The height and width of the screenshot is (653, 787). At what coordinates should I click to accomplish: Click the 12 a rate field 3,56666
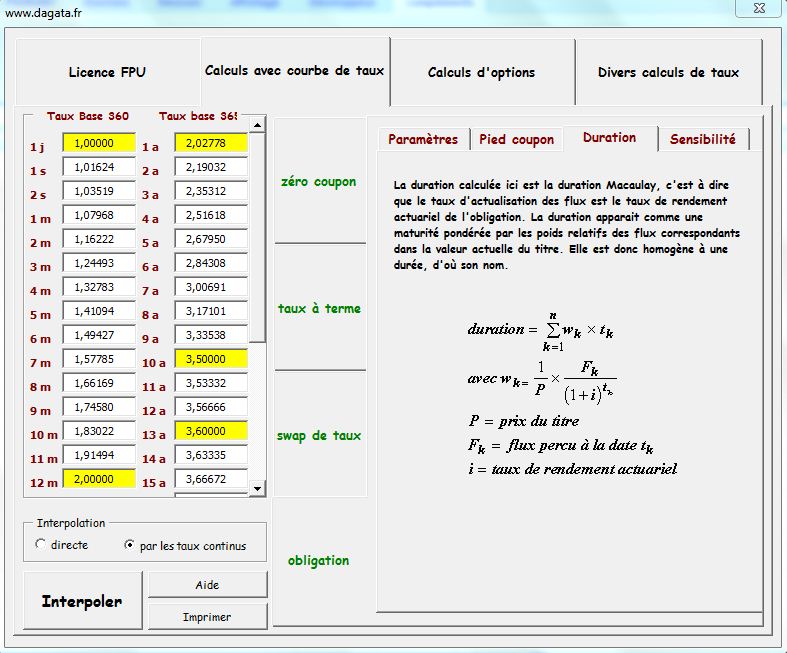tap(211, 407)
